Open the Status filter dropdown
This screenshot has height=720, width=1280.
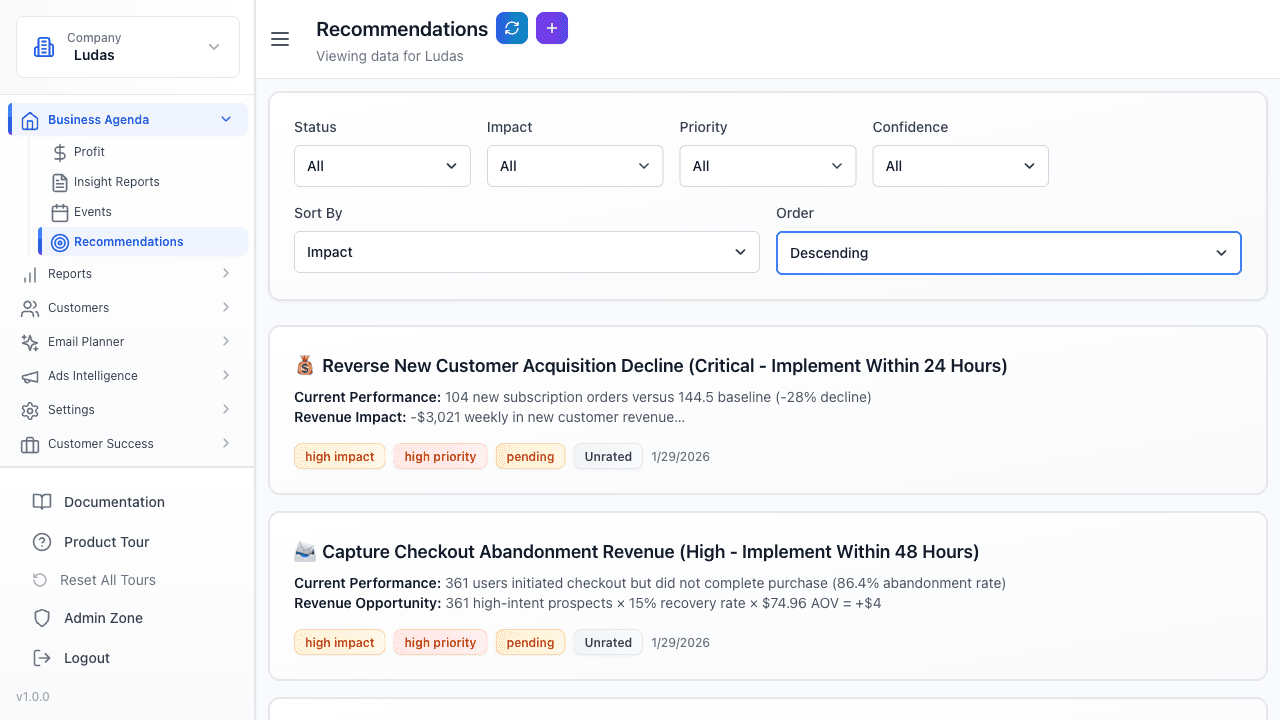382,166
